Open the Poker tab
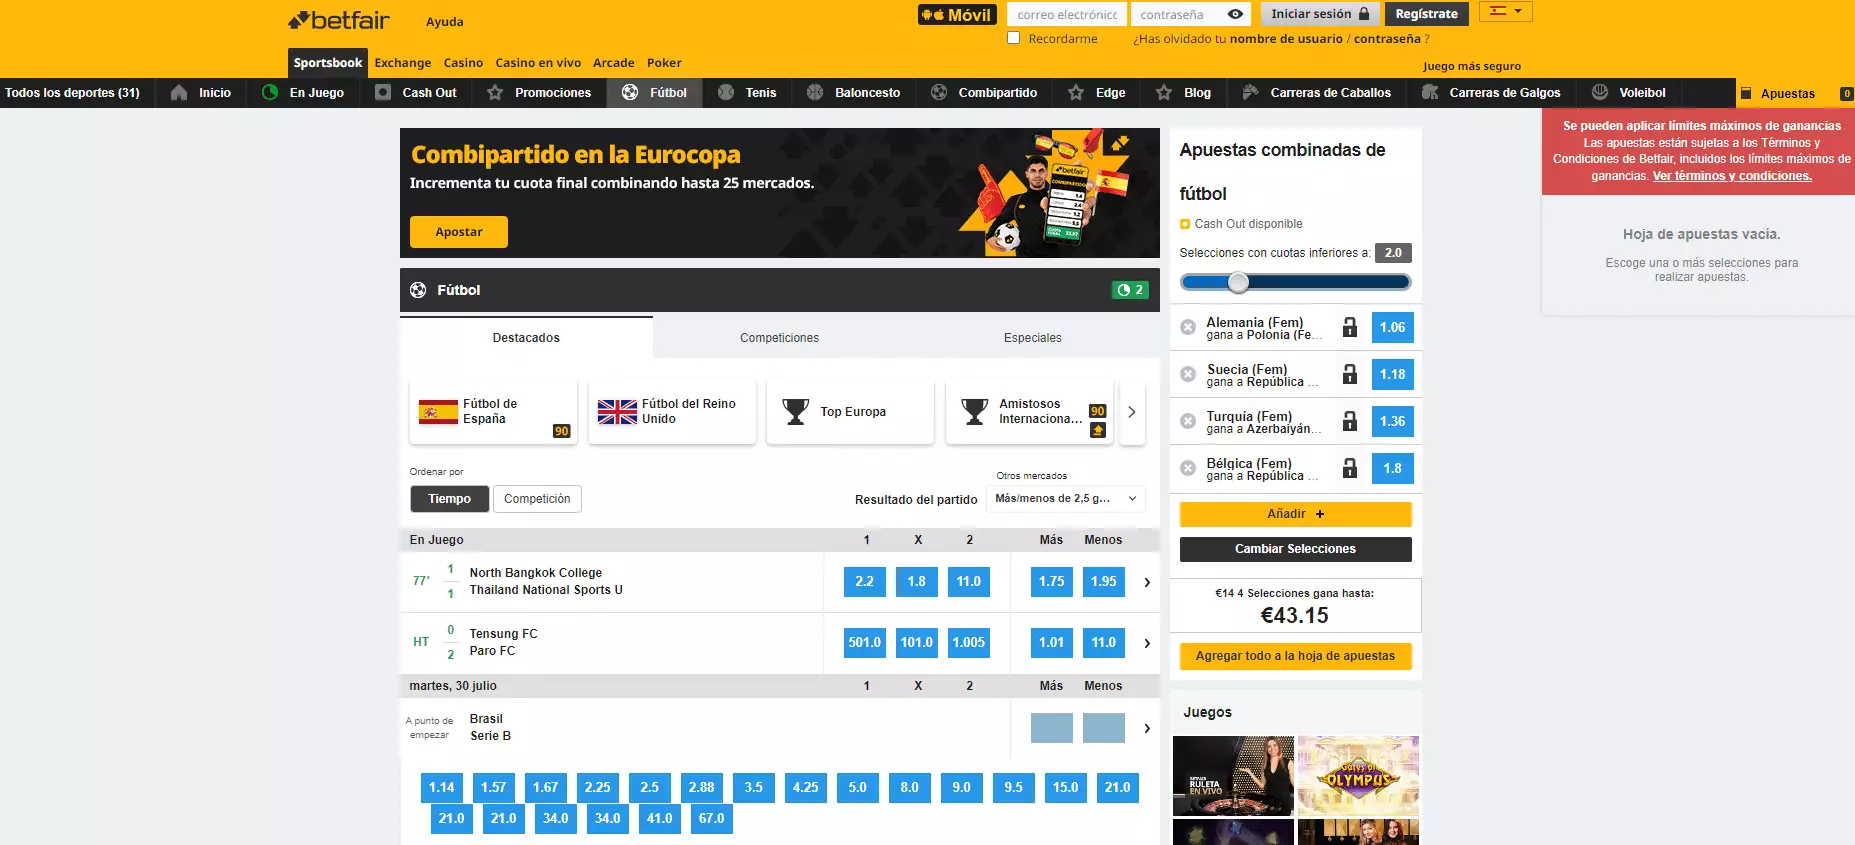Image resolution: width=1855 pixels, height=845 pixels. click(664, 63)
